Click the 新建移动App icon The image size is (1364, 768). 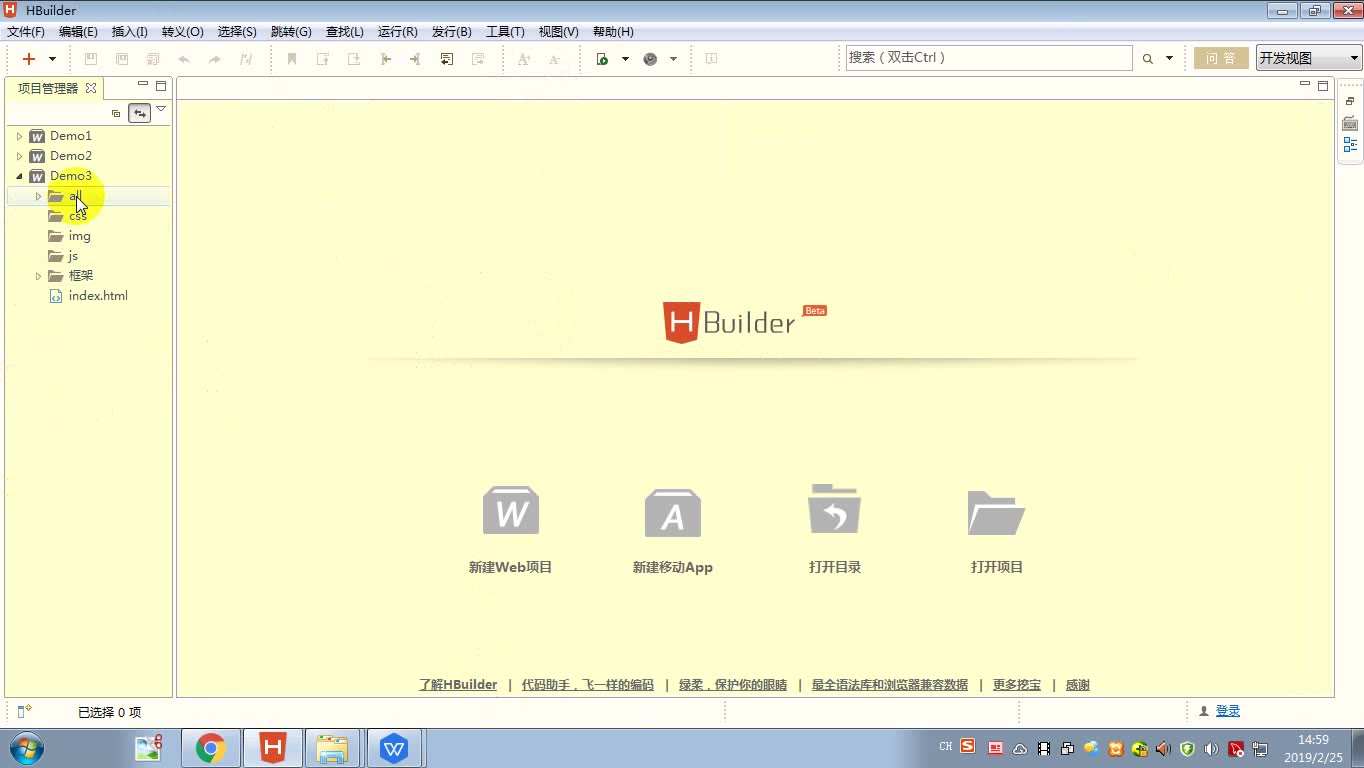pos(673,512)
